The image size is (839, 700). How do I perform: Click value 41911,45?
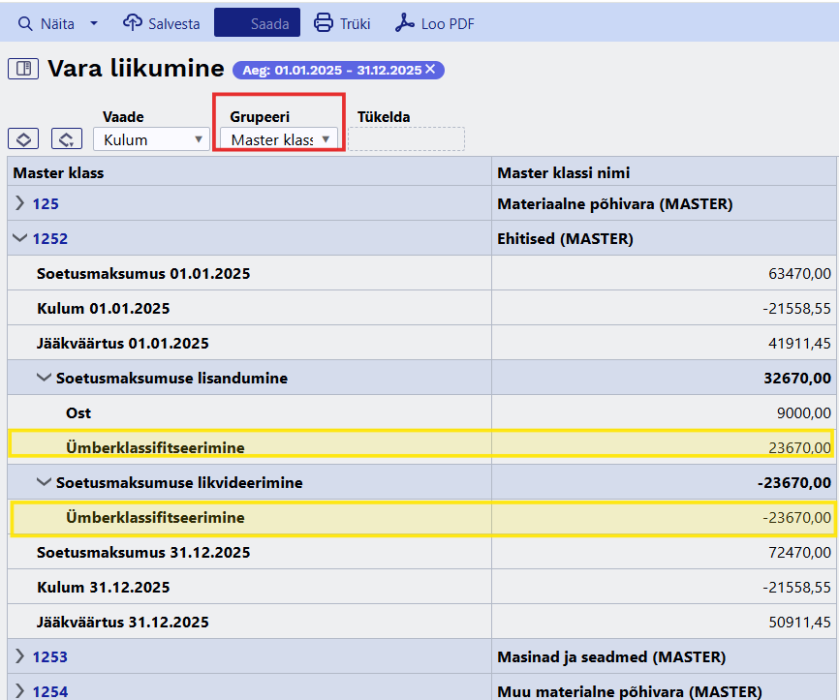pos(799,343)
